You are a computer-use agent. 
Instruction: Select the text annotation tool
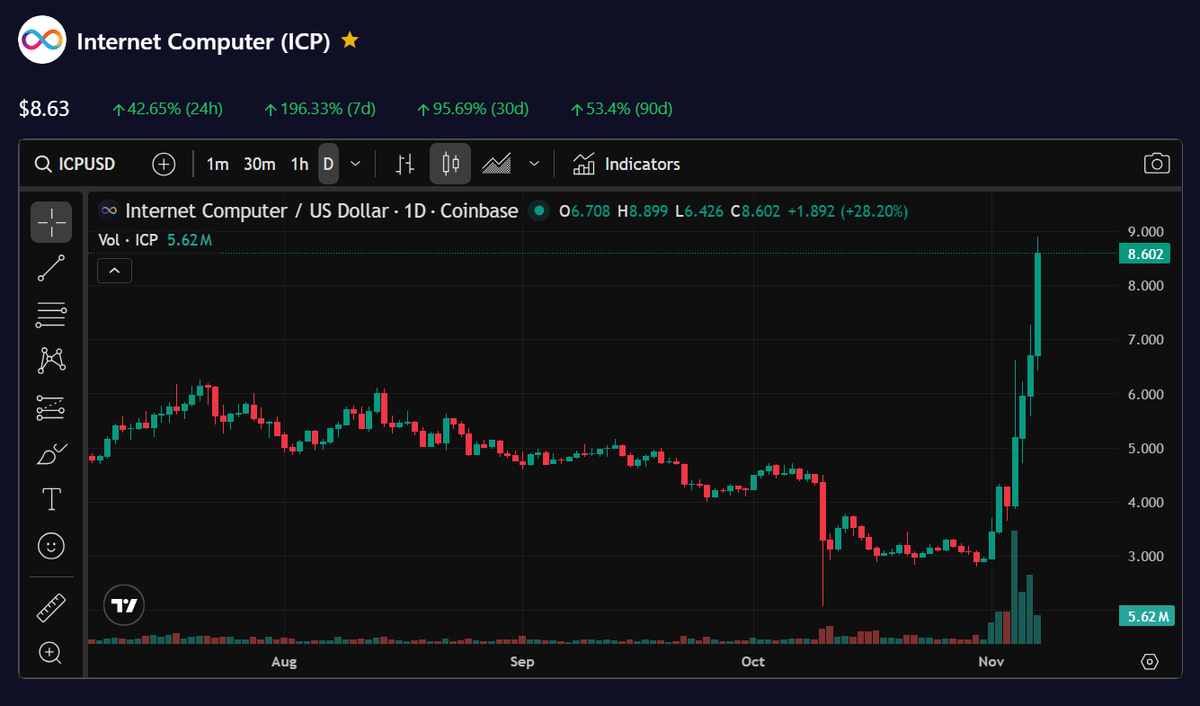51,499
